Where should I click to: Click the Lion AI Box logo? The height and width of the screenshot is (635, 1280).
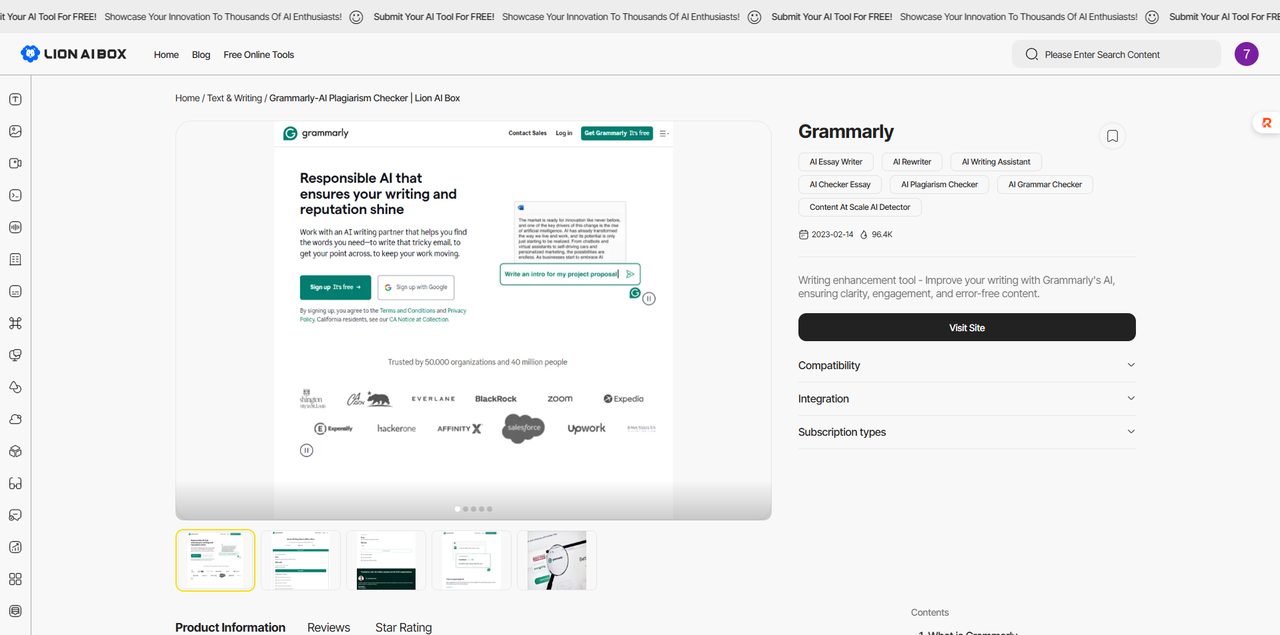(x=74, y=54)
